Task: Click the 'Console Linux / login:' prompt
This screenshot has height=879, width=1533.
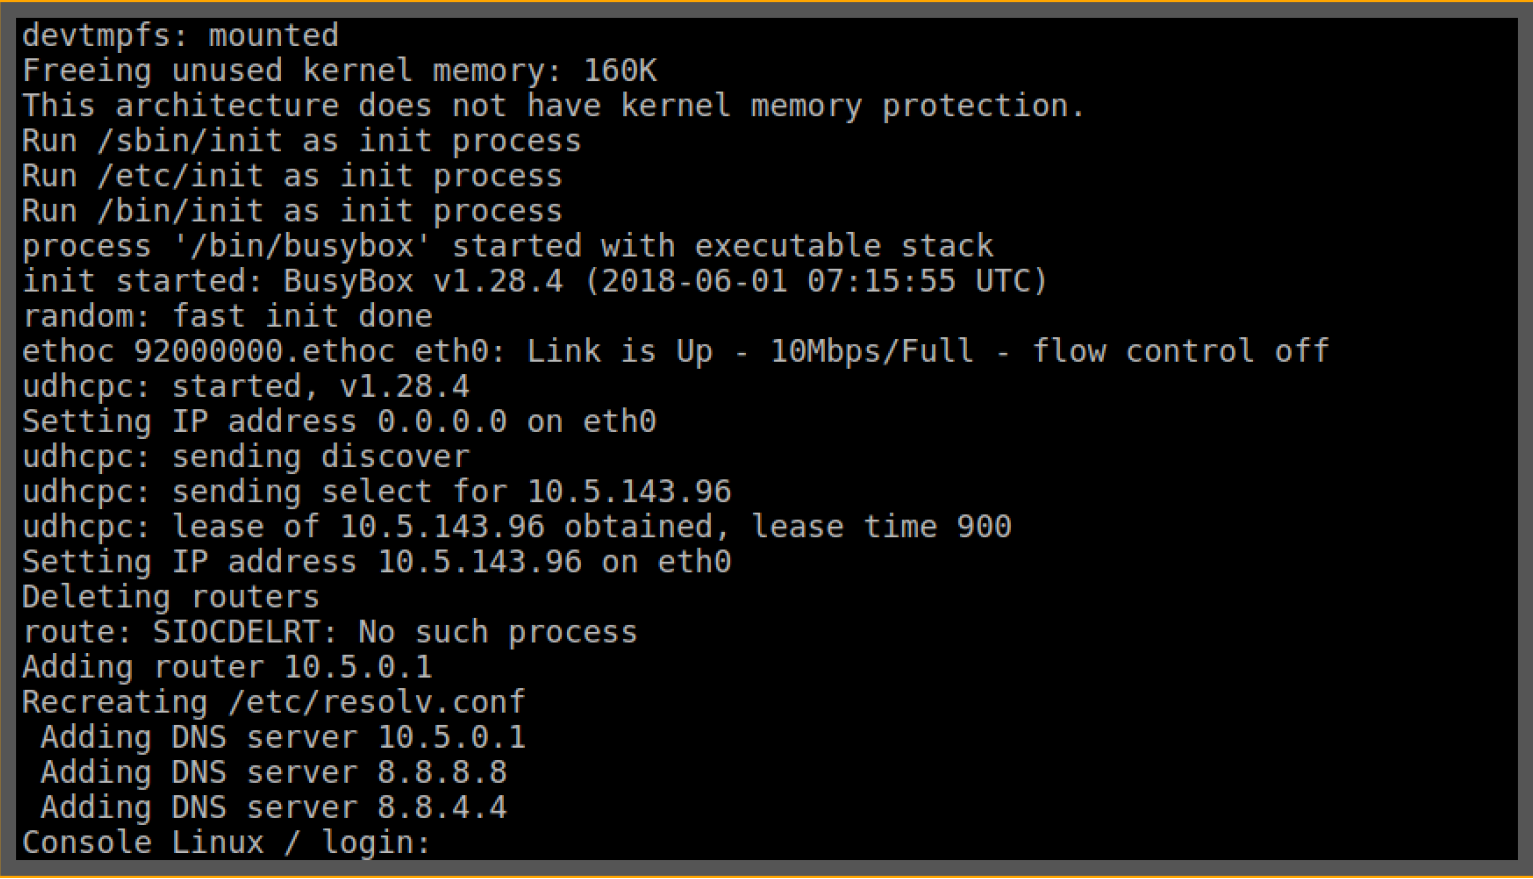Action: pyautogui.click(x=226, y=842)
